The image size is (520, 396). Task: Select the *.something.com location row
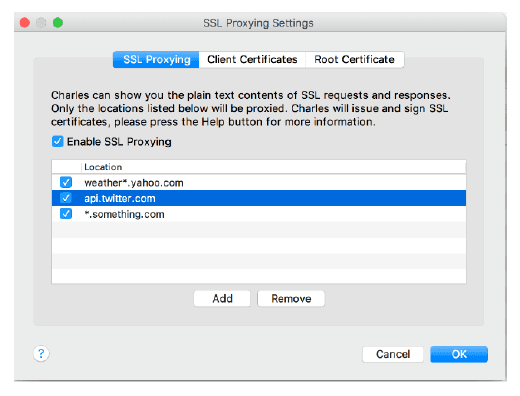tap(259, 214)
